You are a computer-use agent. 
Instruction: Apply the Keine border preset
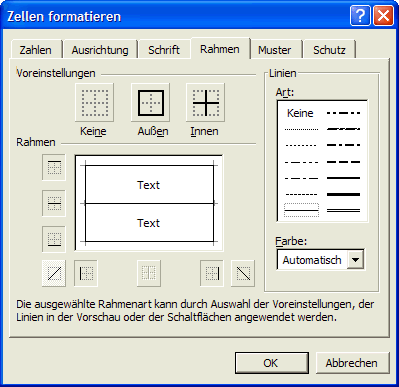coord(94,102)
